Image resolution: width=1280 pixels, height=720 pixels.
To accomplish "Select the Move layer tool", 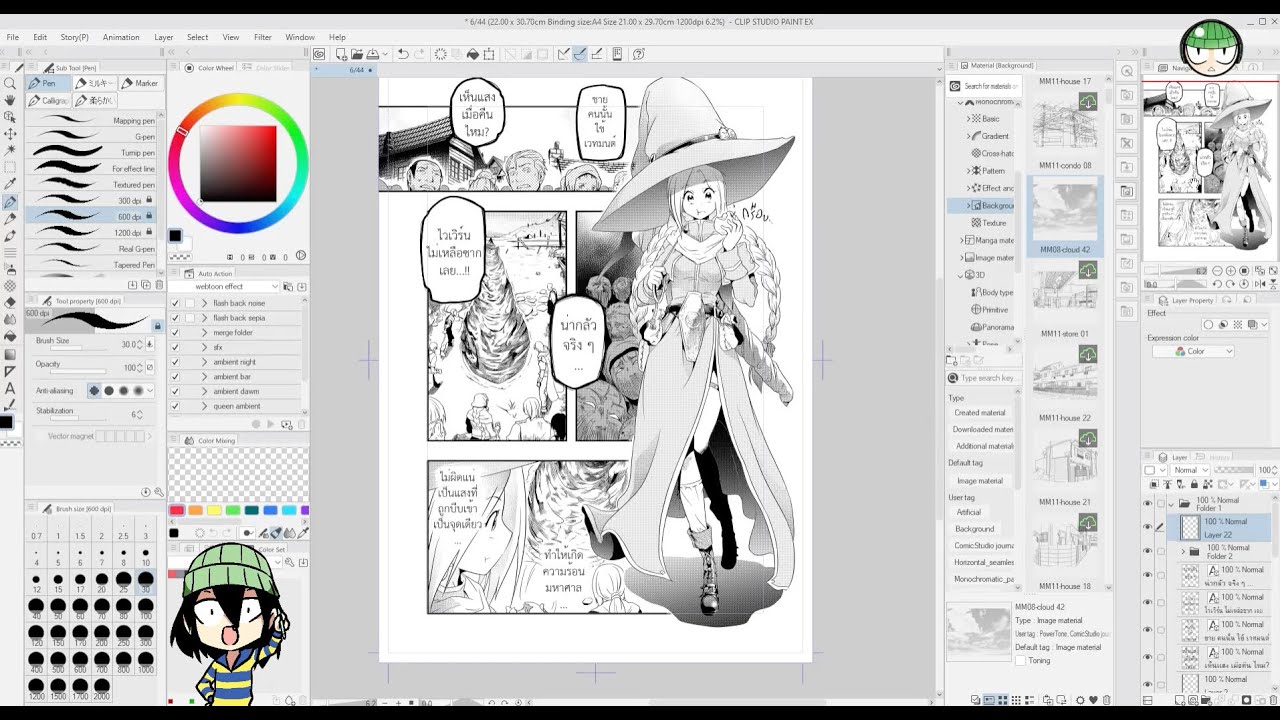I will click(x=10, y=134).
